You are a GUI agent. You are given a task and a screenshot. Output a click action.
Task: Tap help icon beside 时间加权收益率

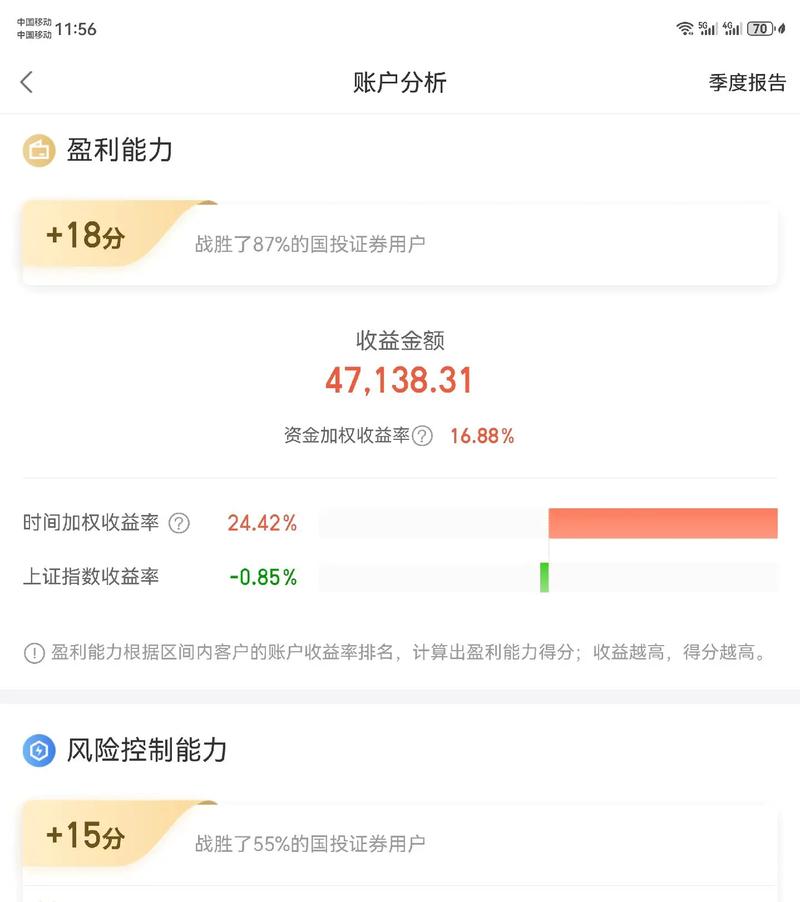pyautogui.click(x=179, y=523)
